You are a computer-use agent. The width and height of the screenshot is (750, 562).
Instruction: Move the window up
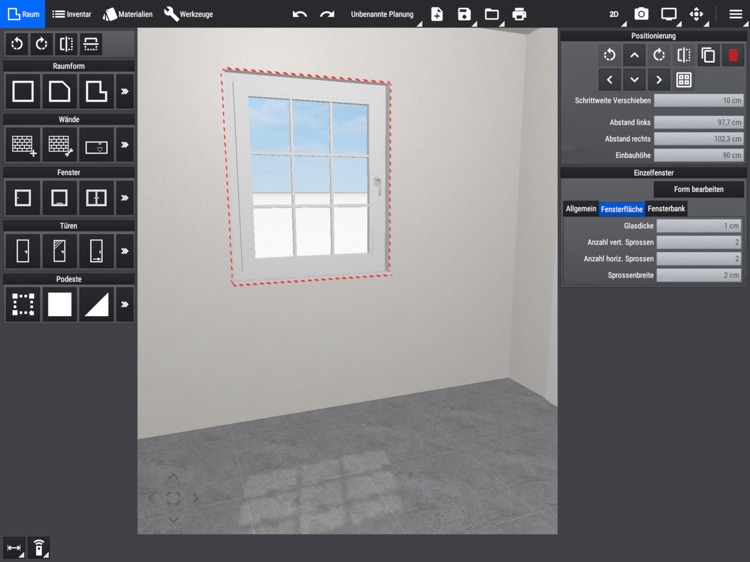634,55
